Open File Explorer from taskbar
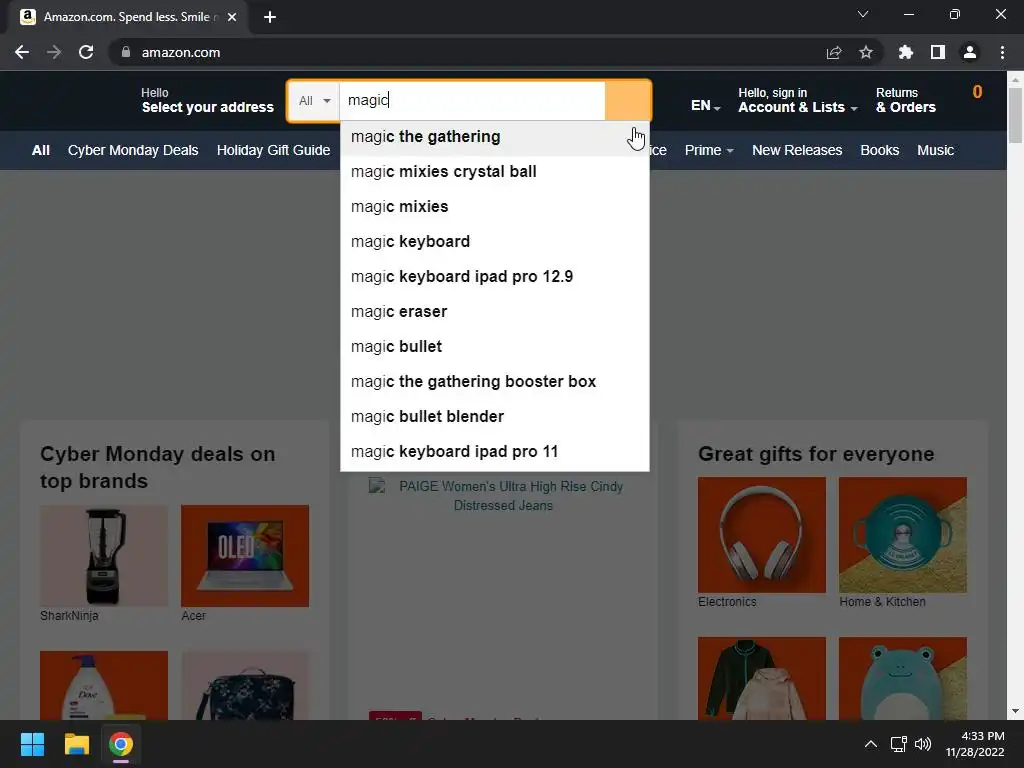 click(x=76, y=744)
